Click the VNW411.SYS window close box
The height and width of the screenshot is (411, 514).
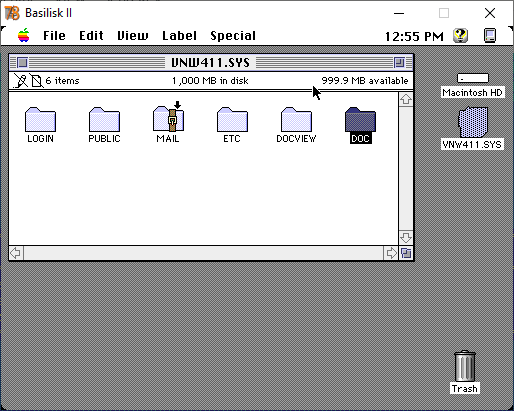coord(22,62)
